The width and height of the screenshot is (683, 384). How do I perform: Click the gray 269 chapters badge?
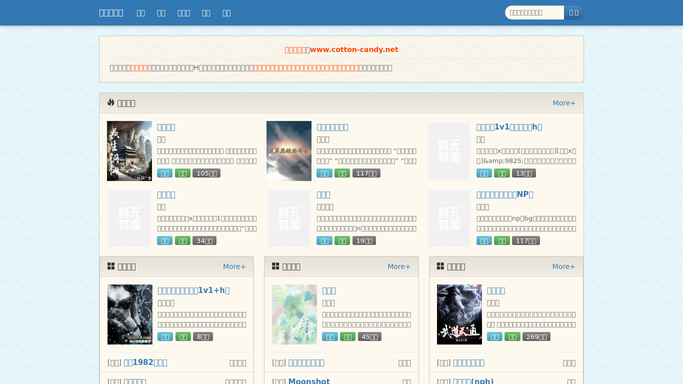(x=536, y=337)
